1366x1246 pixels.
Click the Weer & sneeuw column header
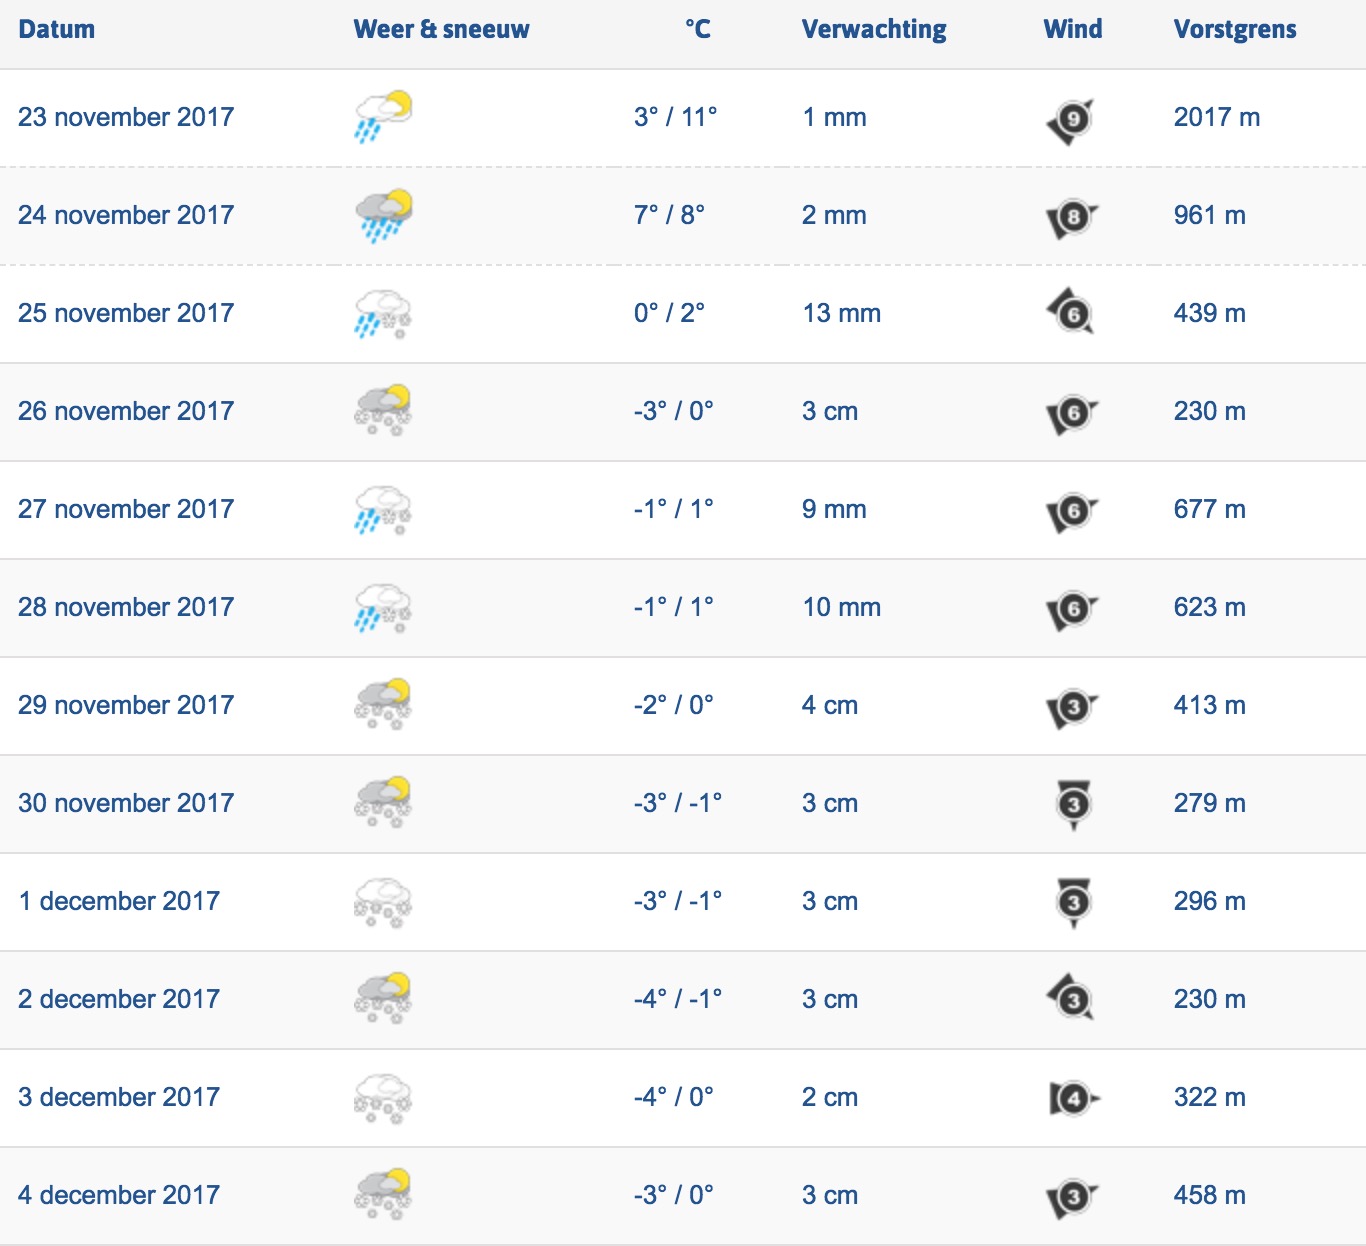coord(441,29)
